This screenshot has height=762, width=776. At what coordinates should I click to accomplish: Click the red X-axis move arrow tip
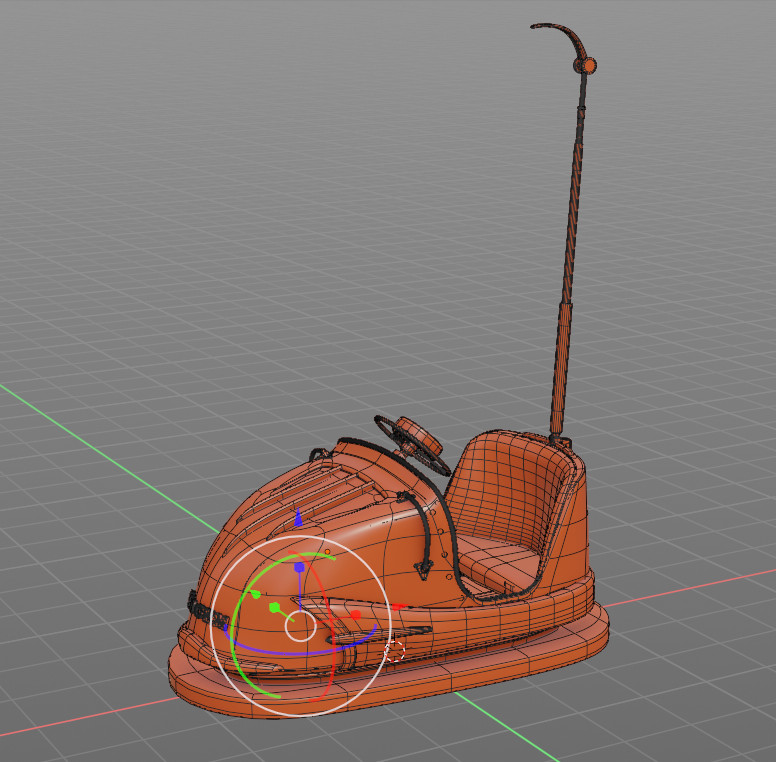(399, 606)
